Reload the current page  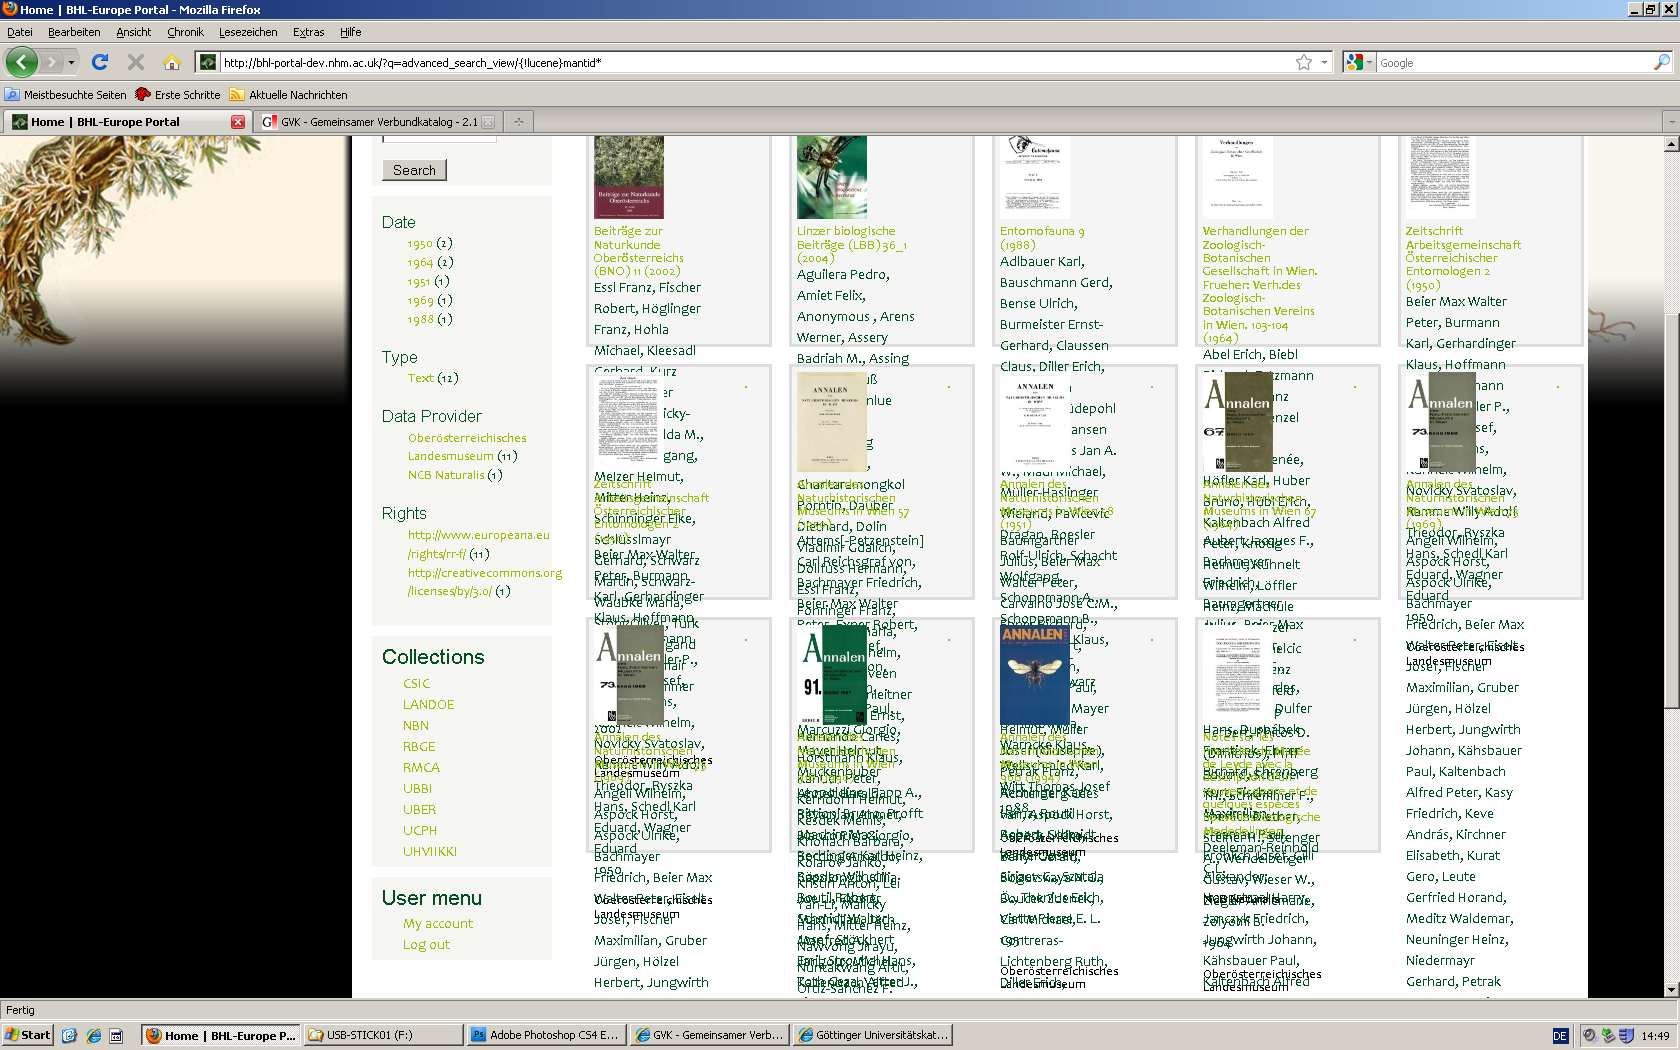point(100,62)
